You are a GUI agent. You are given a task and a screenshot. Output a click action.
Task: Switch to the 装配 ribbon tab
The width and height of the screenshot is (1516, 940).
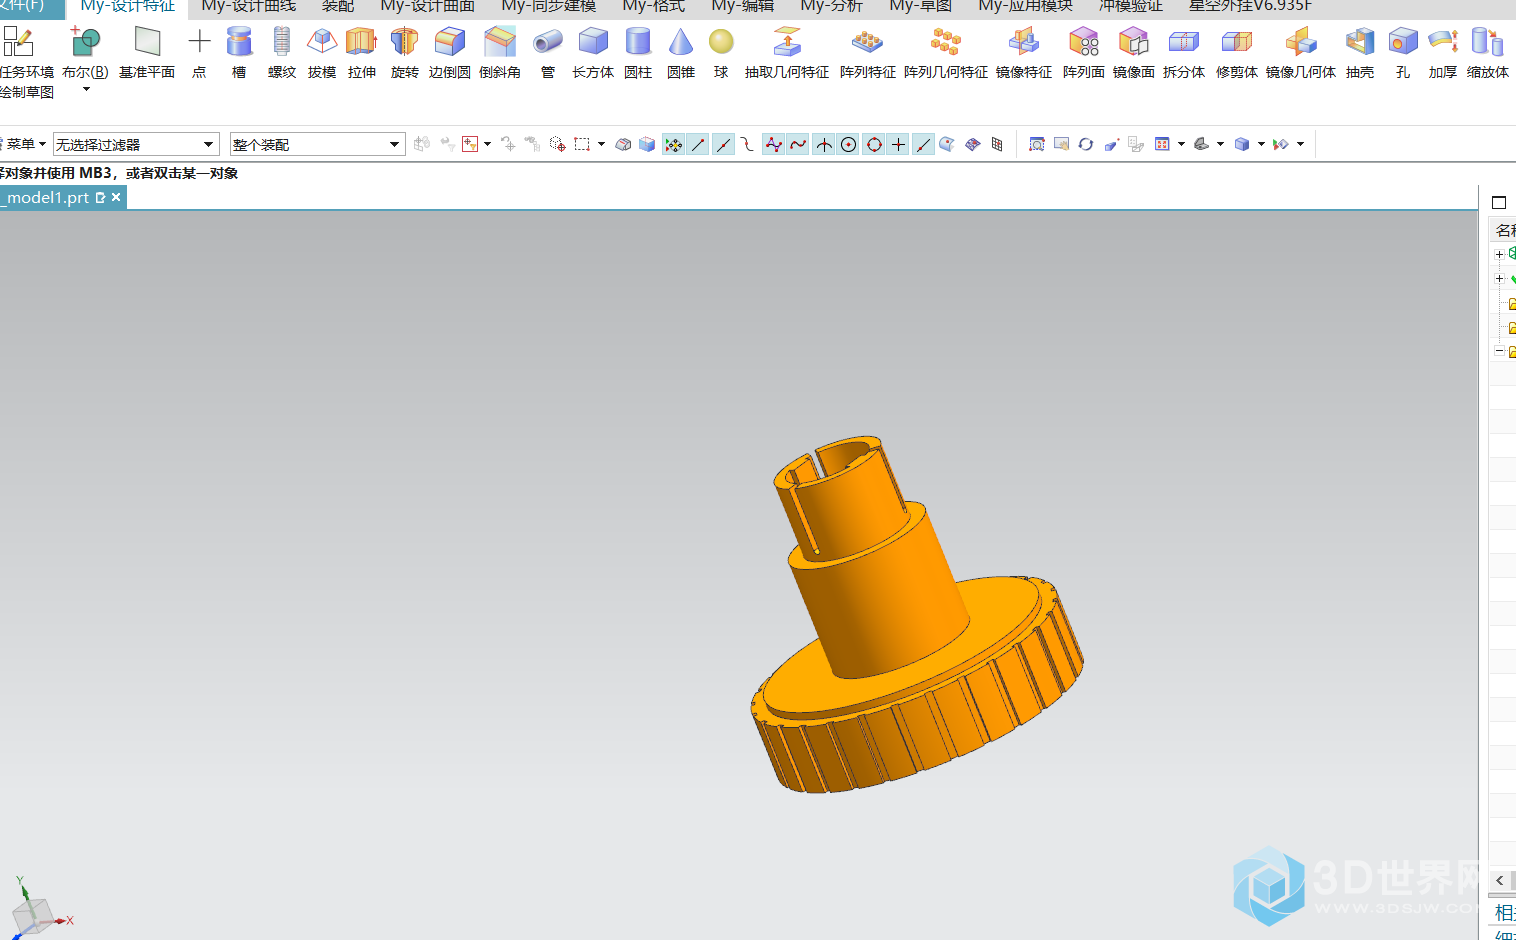tap(338, 7)
